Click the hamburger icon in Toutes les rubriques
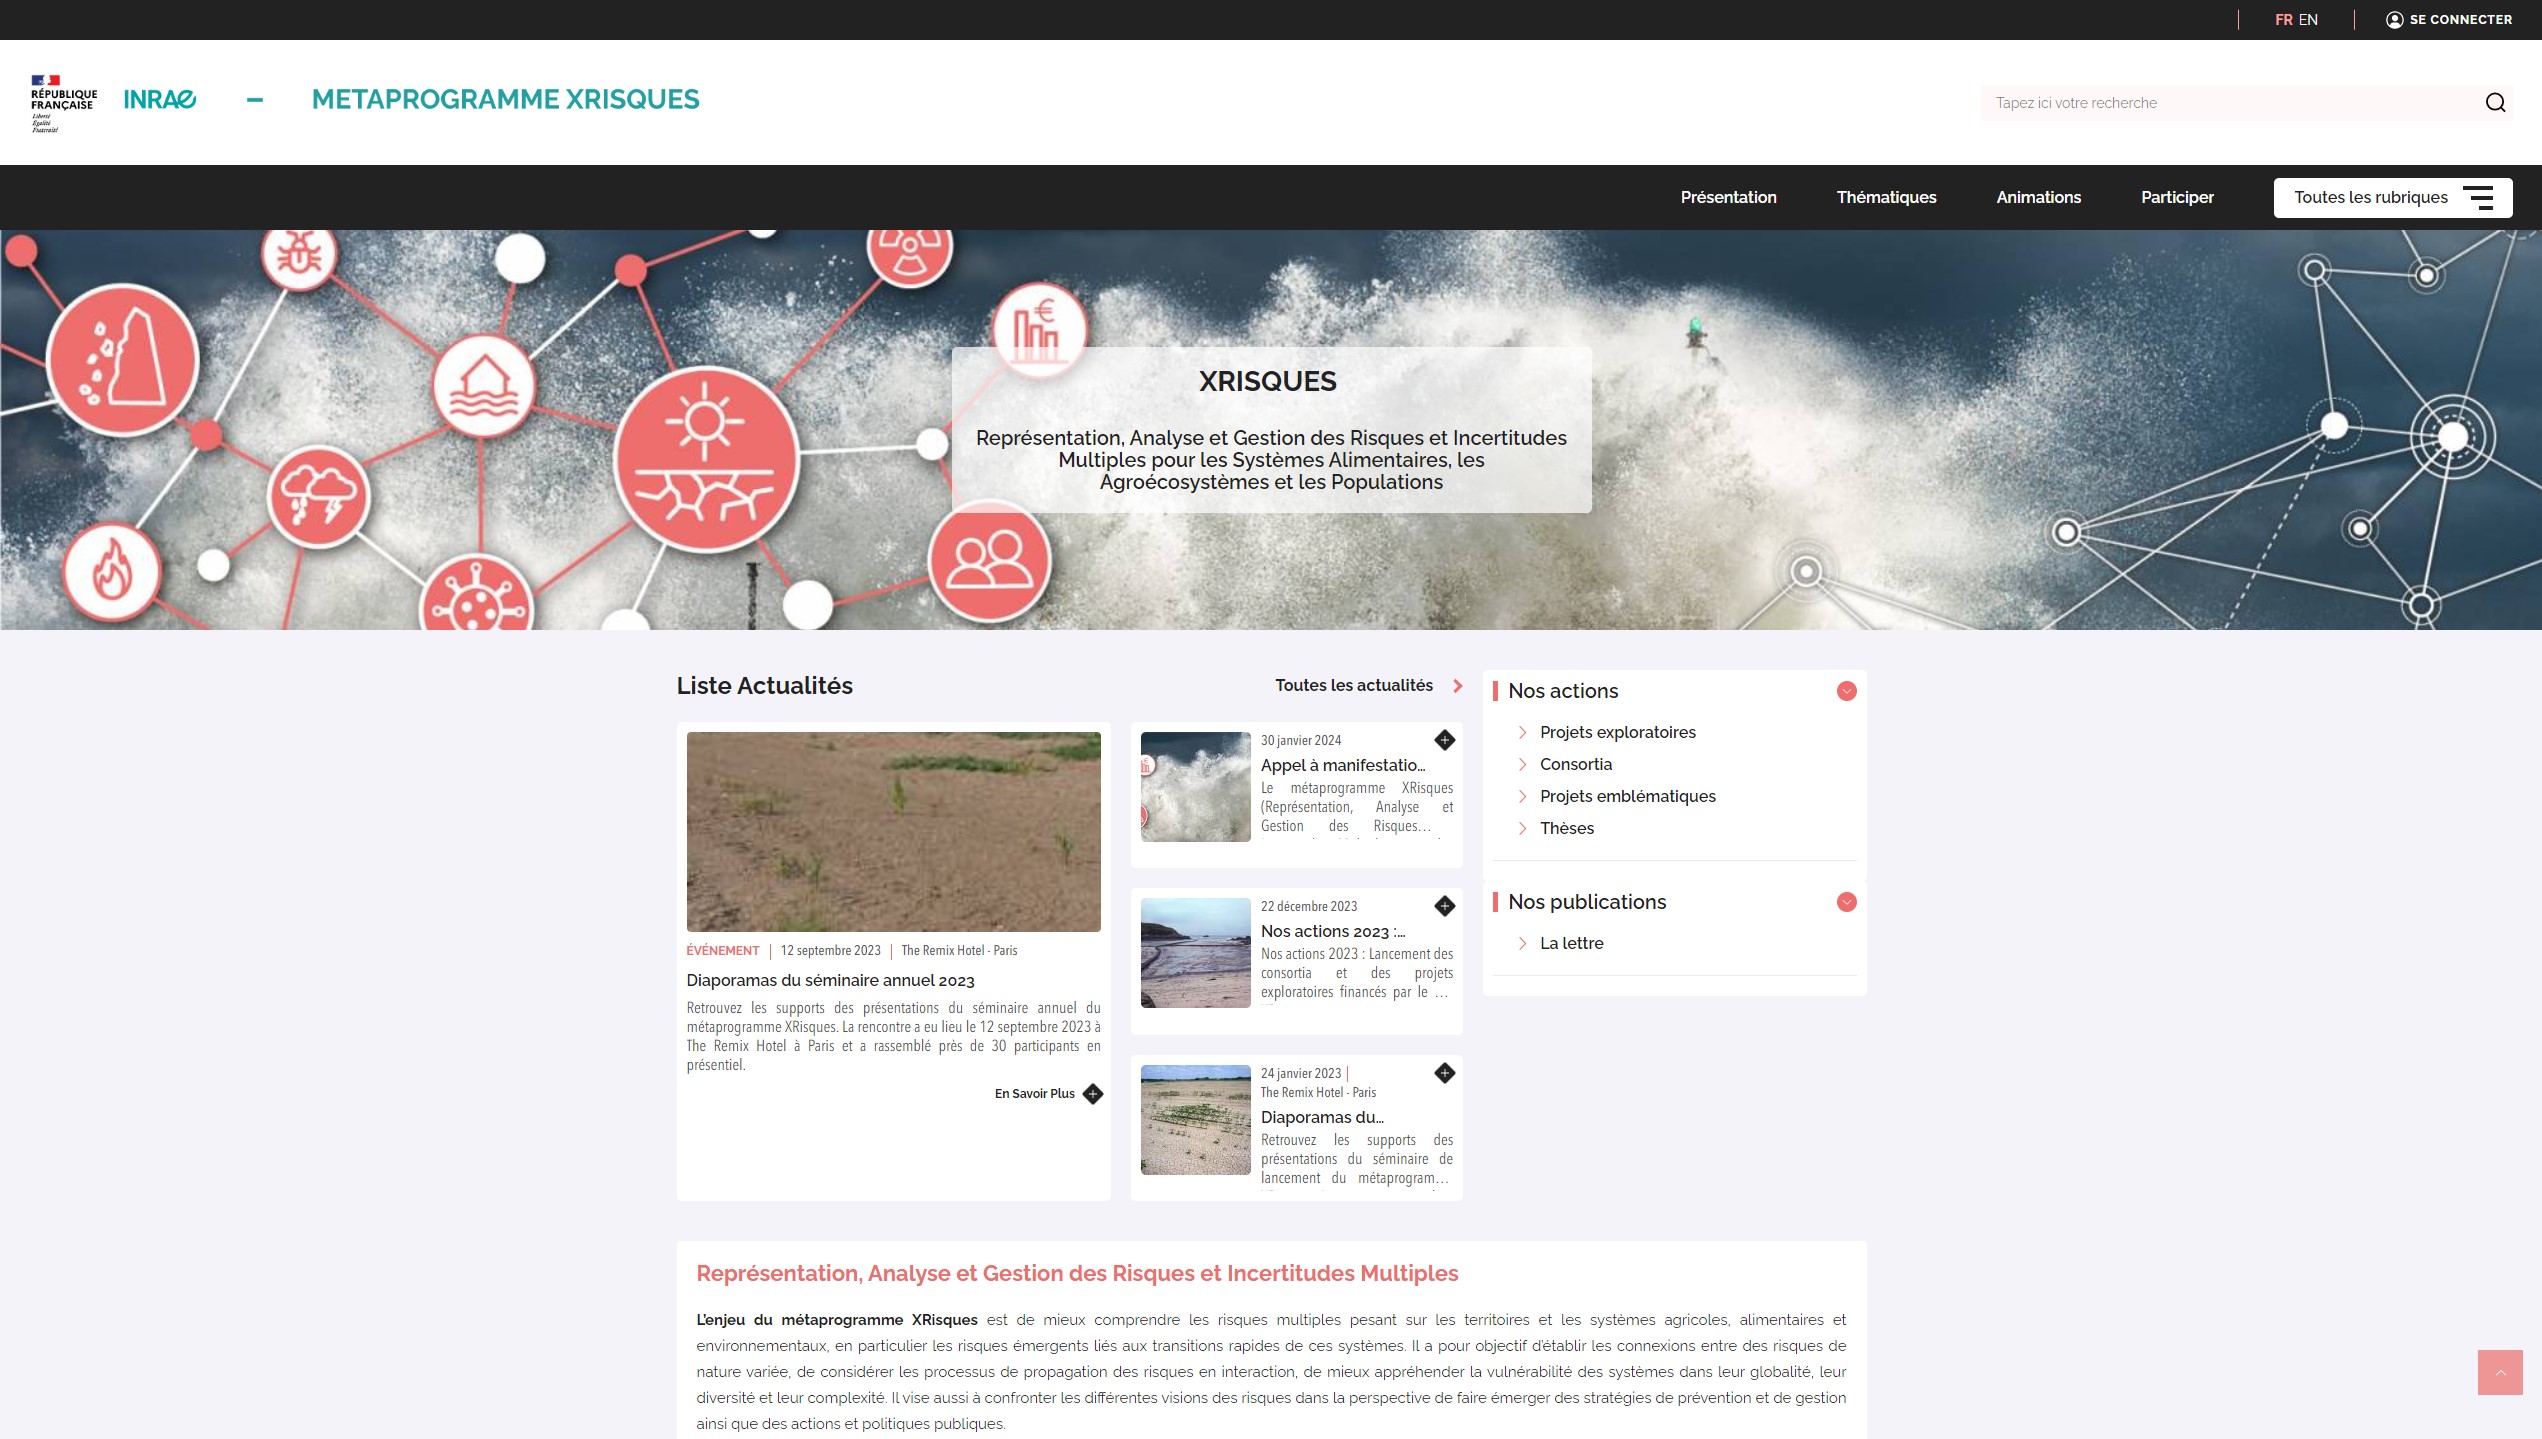The width and height of the screenshot is (2542, 1439). pos(2478,197)
